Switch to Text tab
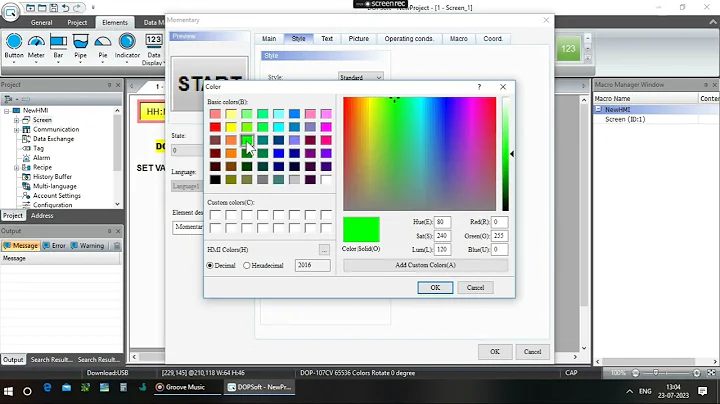The width and height of the screenshot is (720, 404). 327,39
